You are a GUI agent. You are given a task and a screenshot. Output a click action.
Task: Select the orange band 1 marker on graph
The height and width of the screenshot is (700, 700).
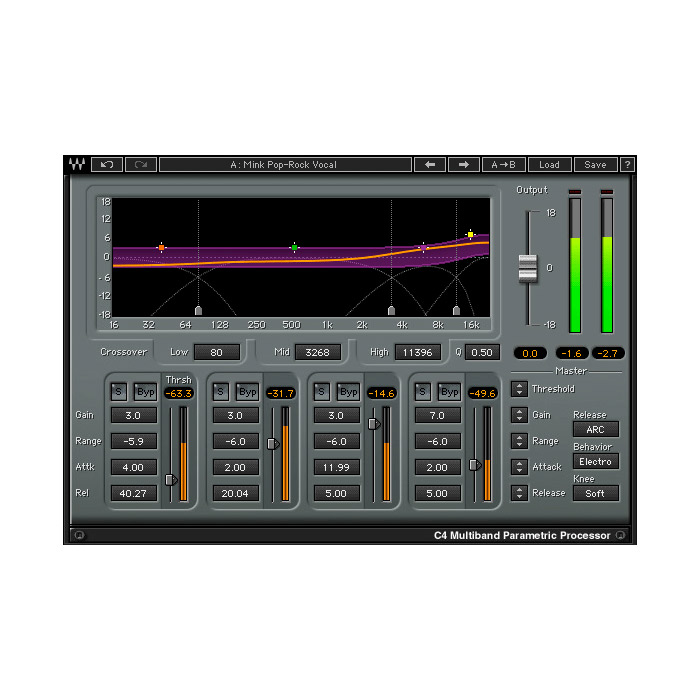click(161, 247)
